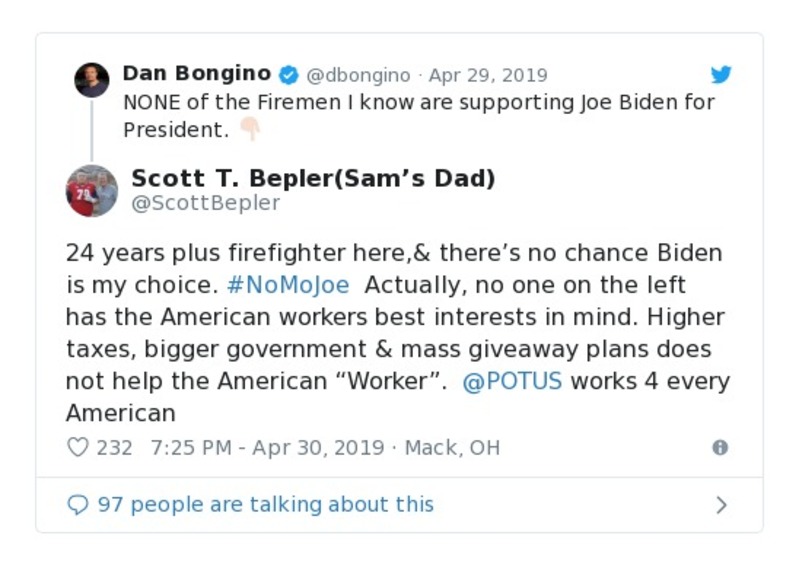799x583 pixels.
Task: Click the 232 likes count
Action: tap(114, 447)
